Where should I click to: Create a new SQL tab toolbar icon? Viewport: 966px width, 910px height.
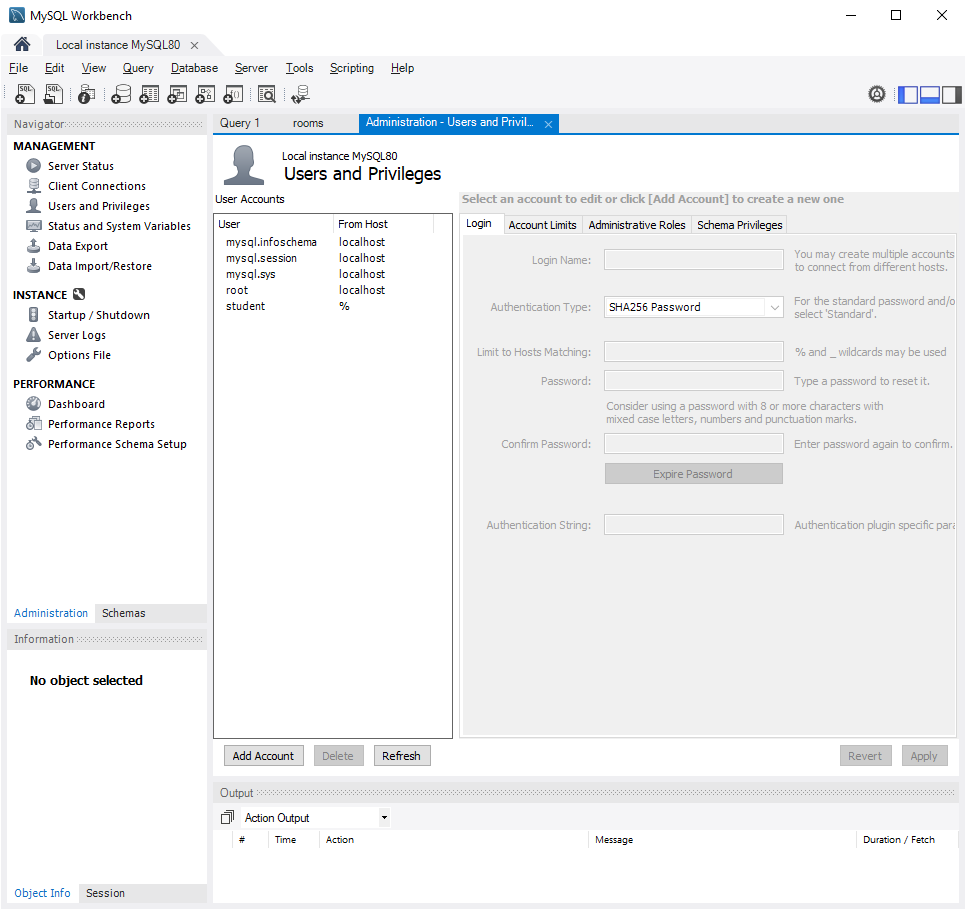tap(25, 94)
